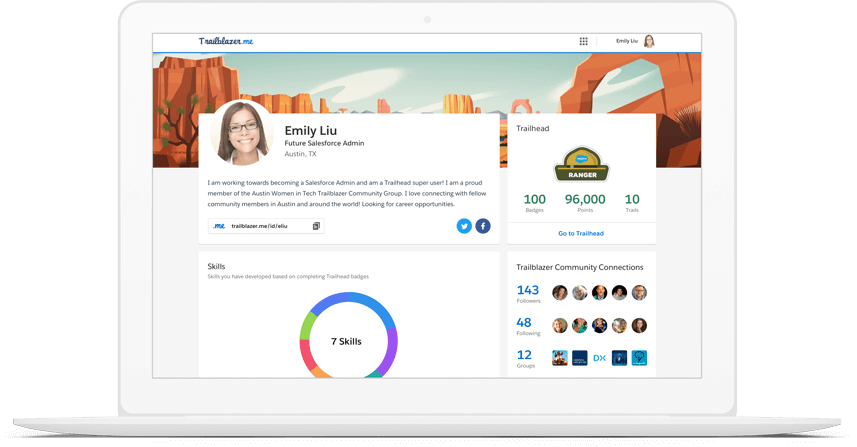The width and height of the screenshot is (857, 447).
Task: Open woman in green top in Following
Action: tap(579, 326)
